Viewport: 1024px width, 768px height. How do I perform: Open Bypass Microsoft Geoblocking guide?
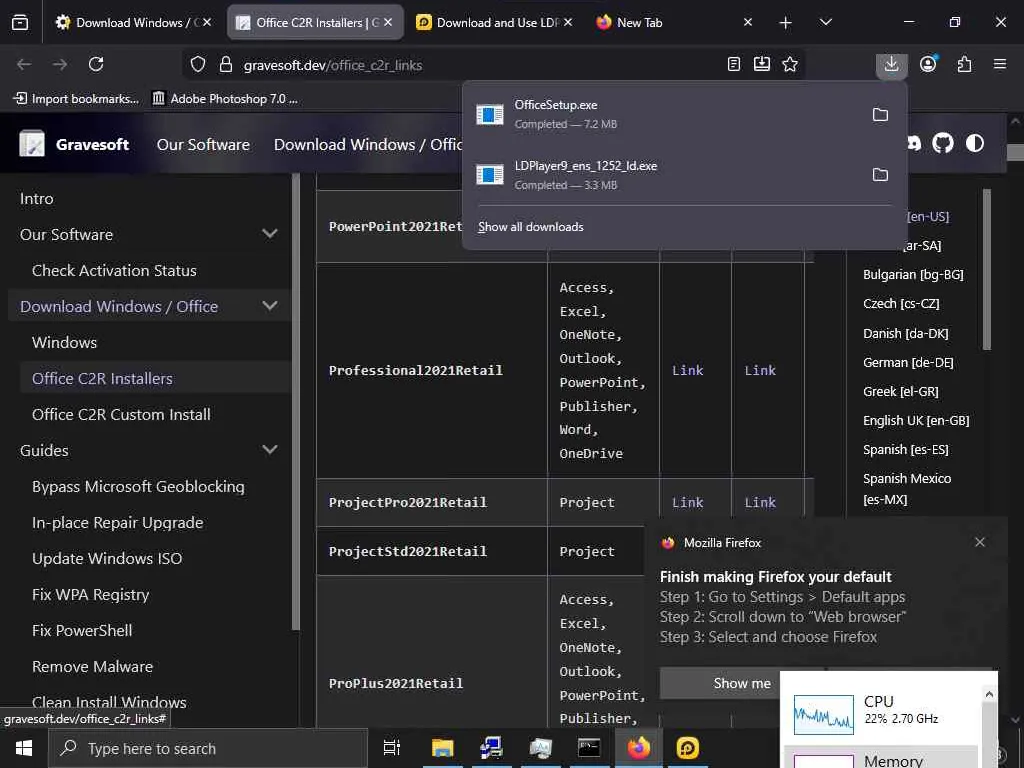click(138, 487)
